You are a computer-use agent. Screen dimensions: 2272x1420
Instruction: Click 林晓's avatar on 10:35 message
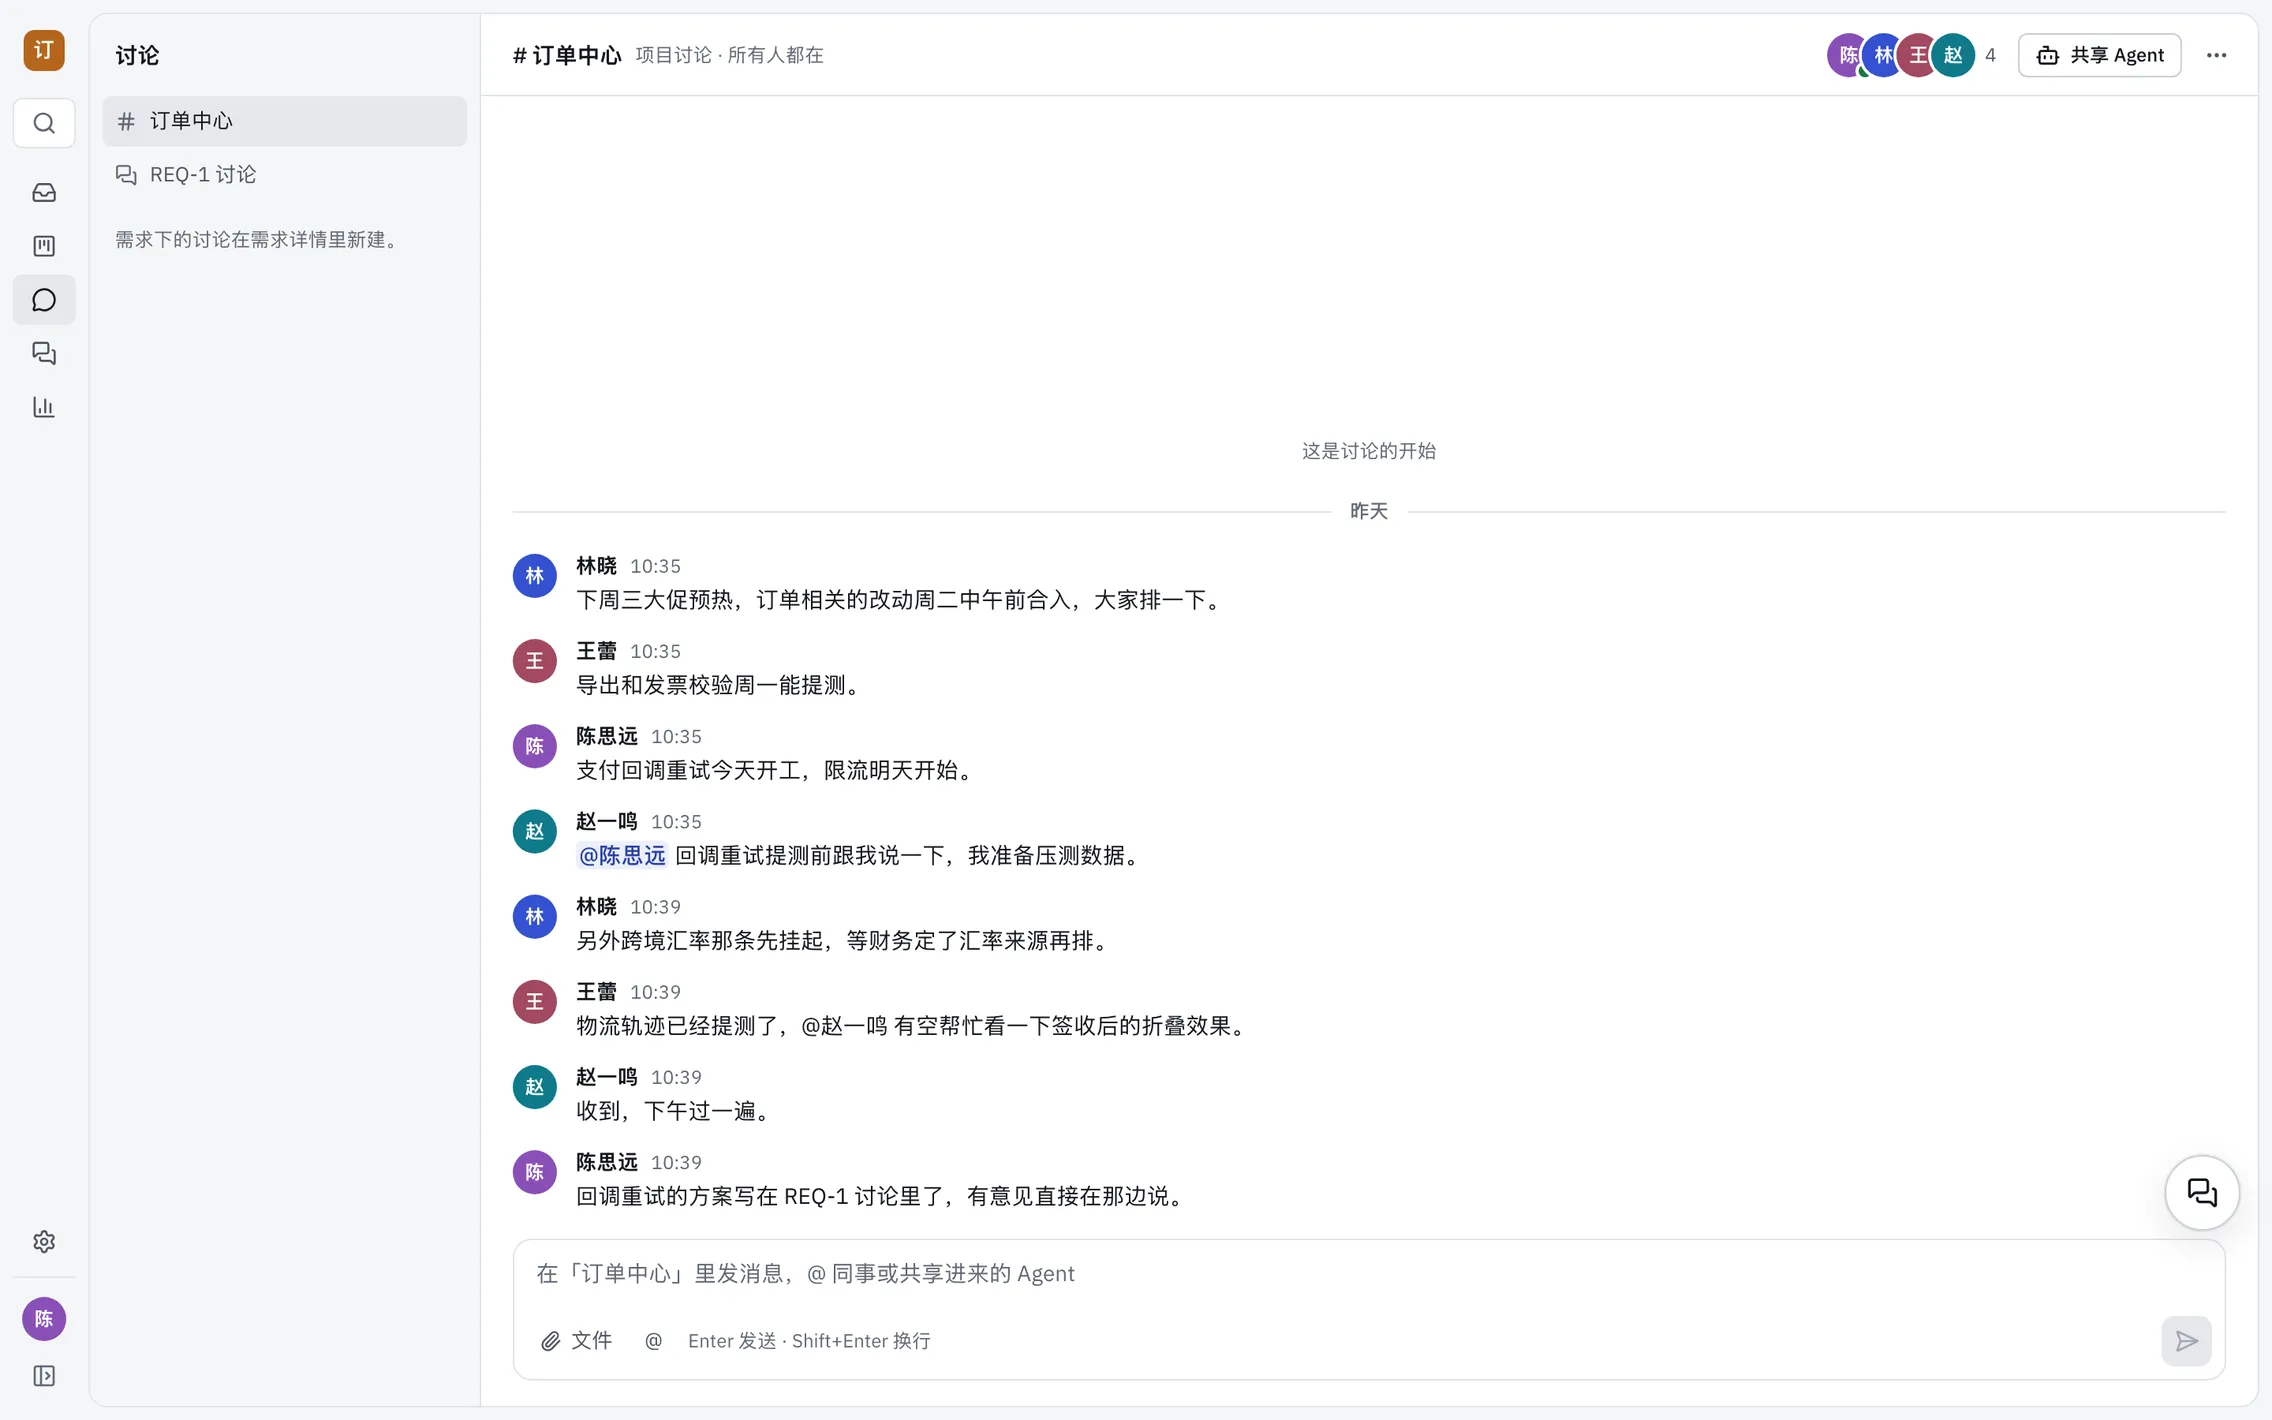point(535,576)
